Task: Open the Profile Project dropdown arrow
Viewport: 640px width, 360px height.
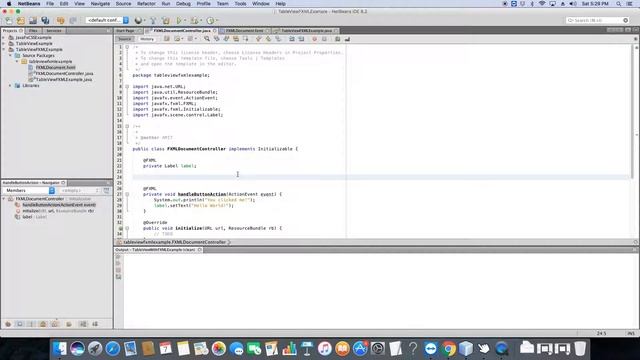Action: pos(216,20)
